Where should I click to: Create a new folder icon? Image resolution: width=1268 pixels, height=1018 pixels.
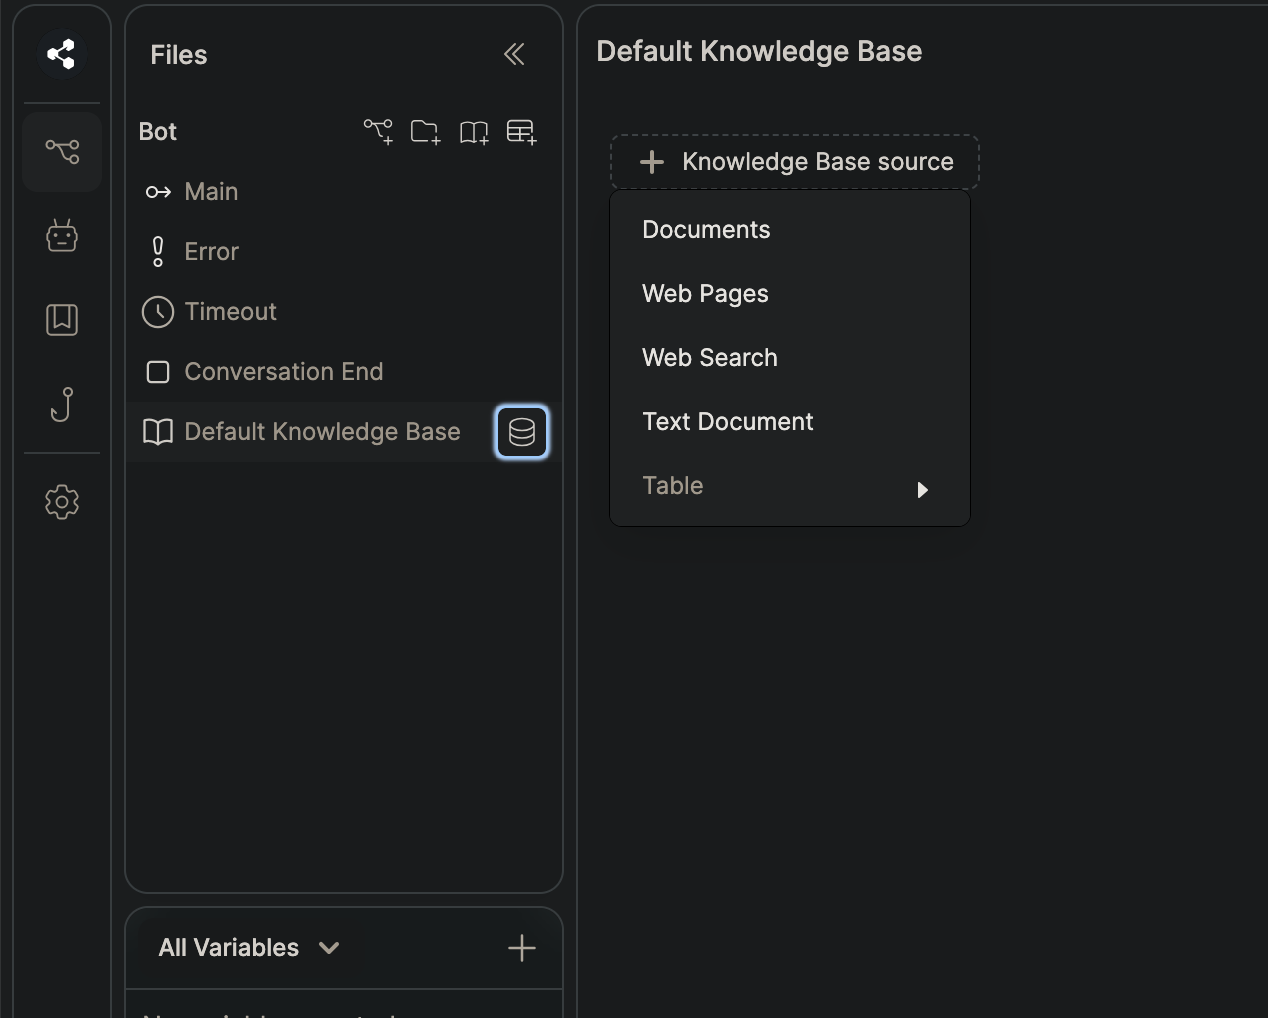pos(425,132)
